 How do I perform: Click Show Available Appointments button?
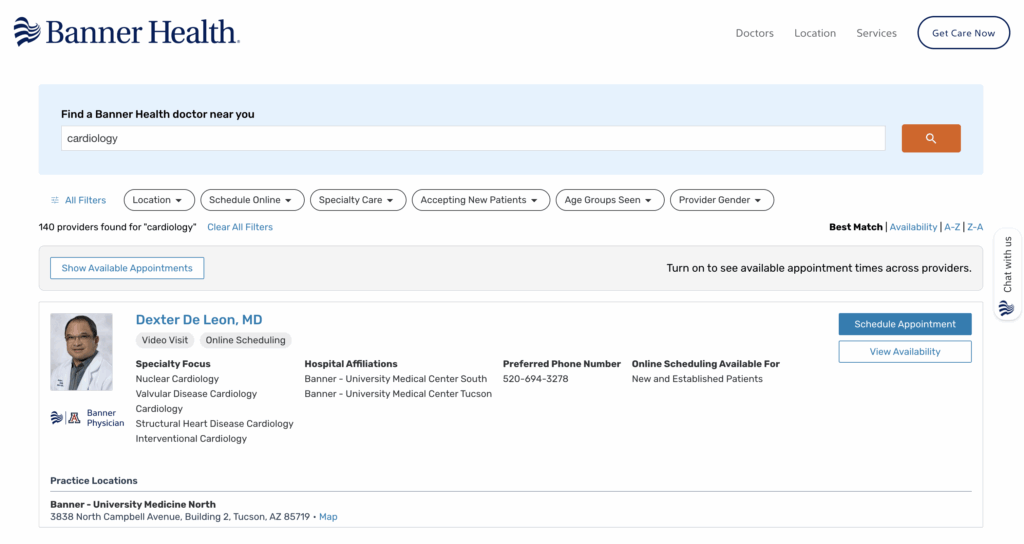pos(127,268)
